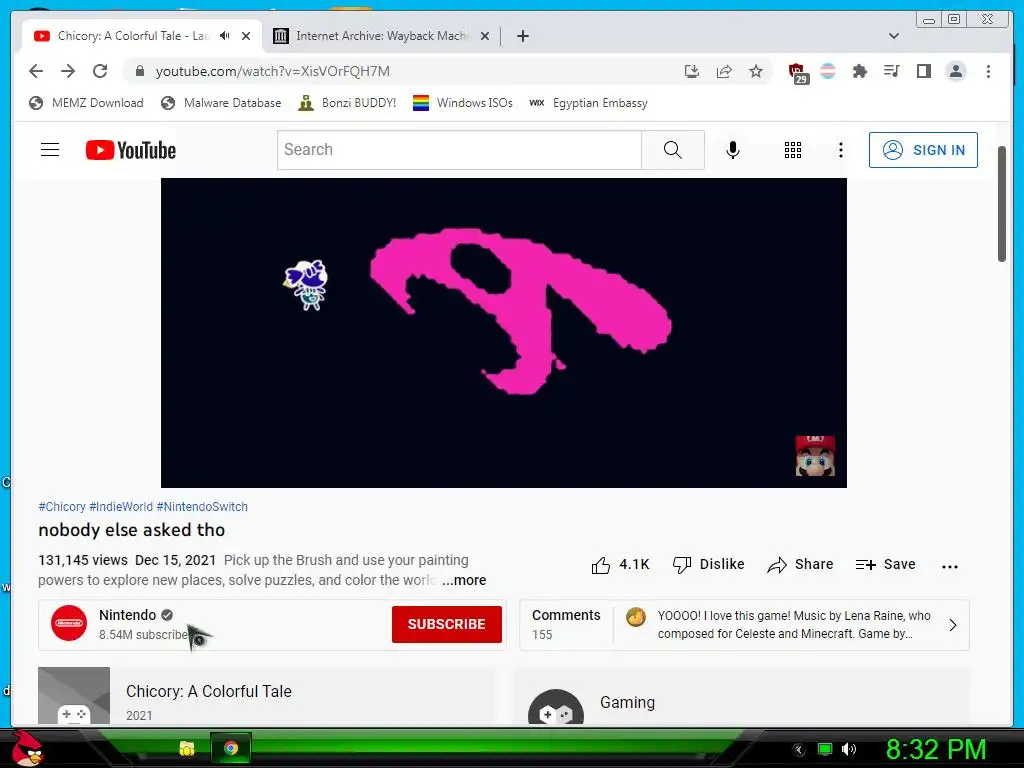The height and width of the screenshot is (768, 1024).
Task: Expand the hidden tray icons arrow
Action: 799,750
